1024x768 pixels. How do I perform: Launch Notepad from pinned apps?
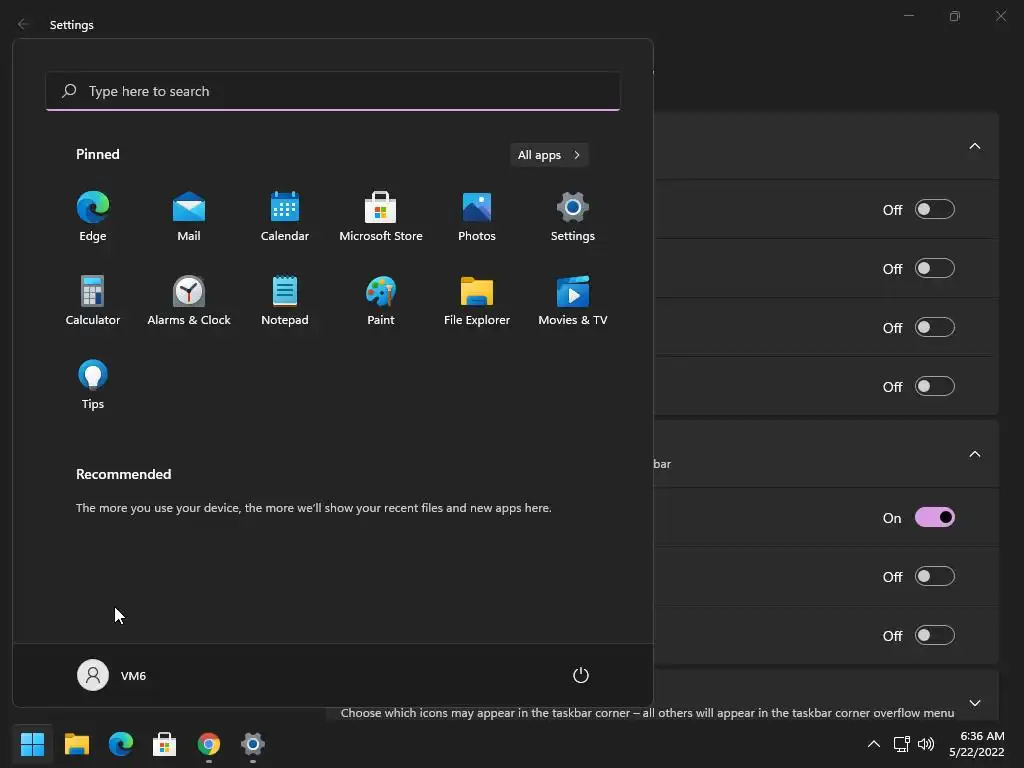point(285,300)
